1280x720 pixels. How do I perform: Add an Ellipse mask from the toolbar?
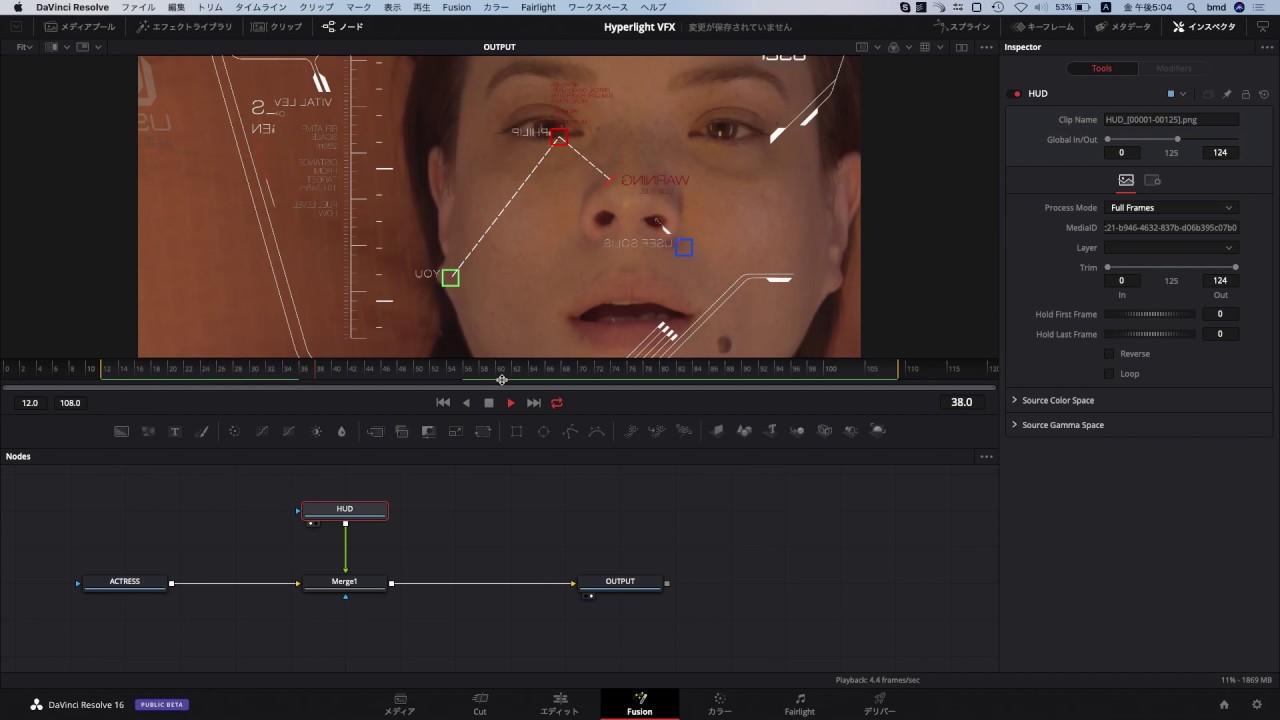(x=543, y=431)
